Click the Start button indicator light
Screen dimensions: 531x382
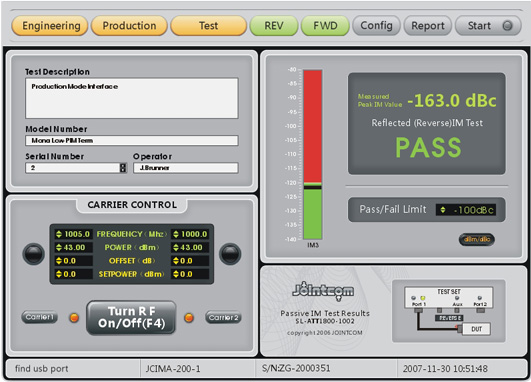507,26
